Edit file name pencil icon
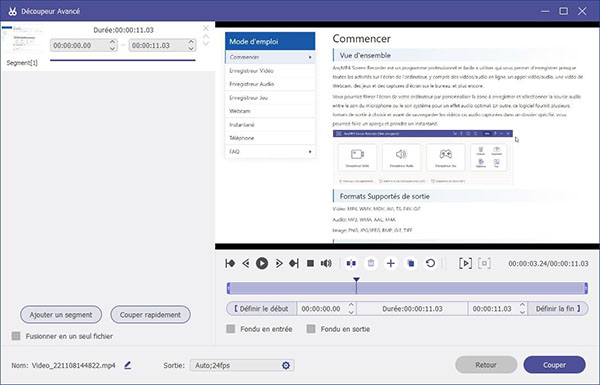The width and height of the screenshot is (600, 385). (x=128, y=365)
